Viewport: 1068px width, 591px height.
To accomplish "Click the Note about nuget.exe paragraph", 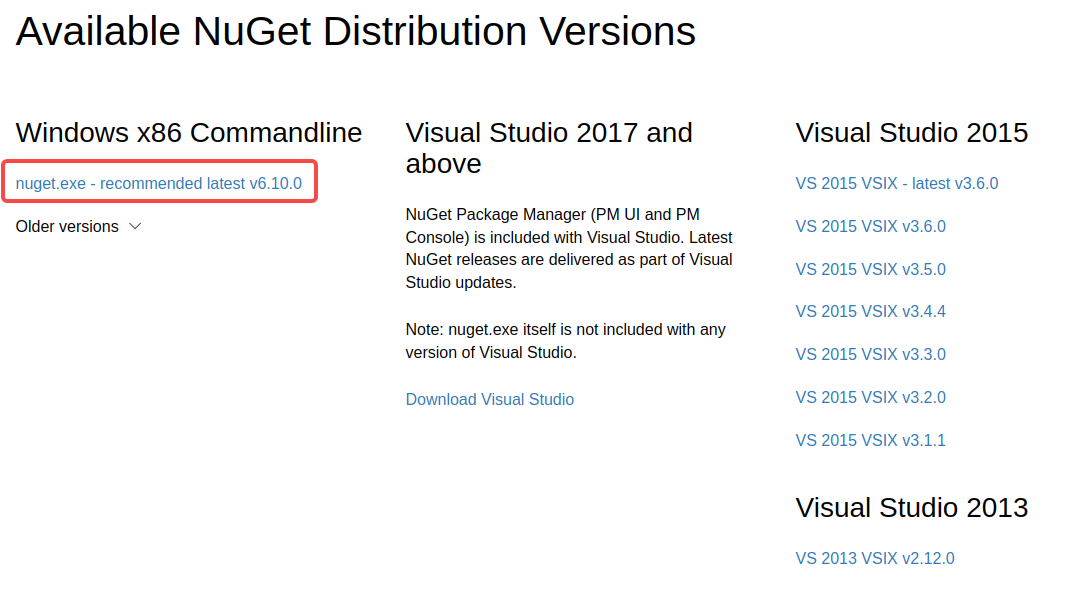I will 565,341.
